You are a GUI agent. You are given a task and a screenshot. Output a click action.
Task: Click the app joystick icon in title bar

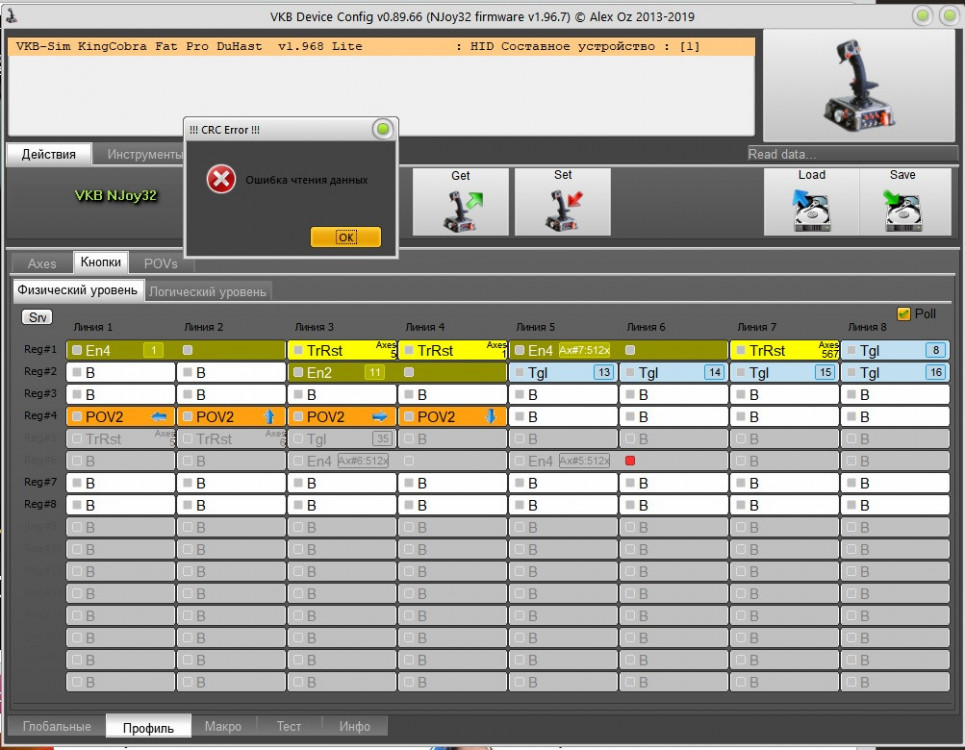coord(11,17)
